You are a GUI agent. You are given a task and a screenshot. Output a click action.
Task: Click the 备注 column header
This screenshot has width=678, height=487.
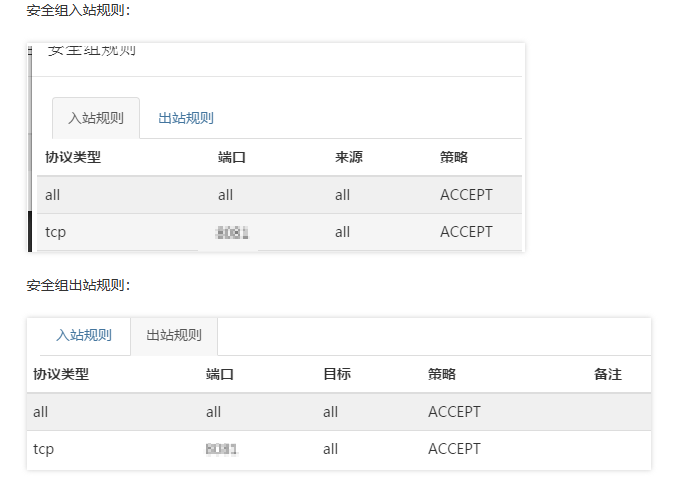pos(608,374)
